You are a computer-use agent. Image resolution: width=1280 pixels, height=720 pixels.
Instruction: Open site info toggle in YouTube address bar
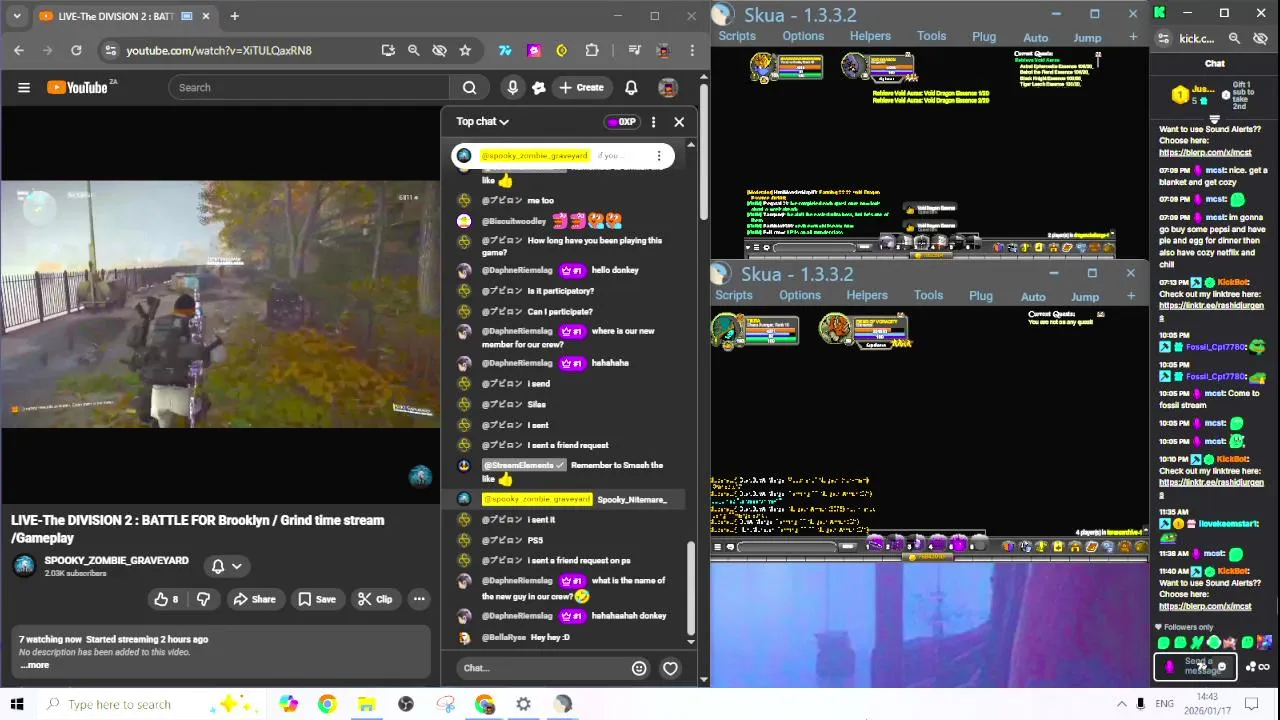tap(111, 50)
